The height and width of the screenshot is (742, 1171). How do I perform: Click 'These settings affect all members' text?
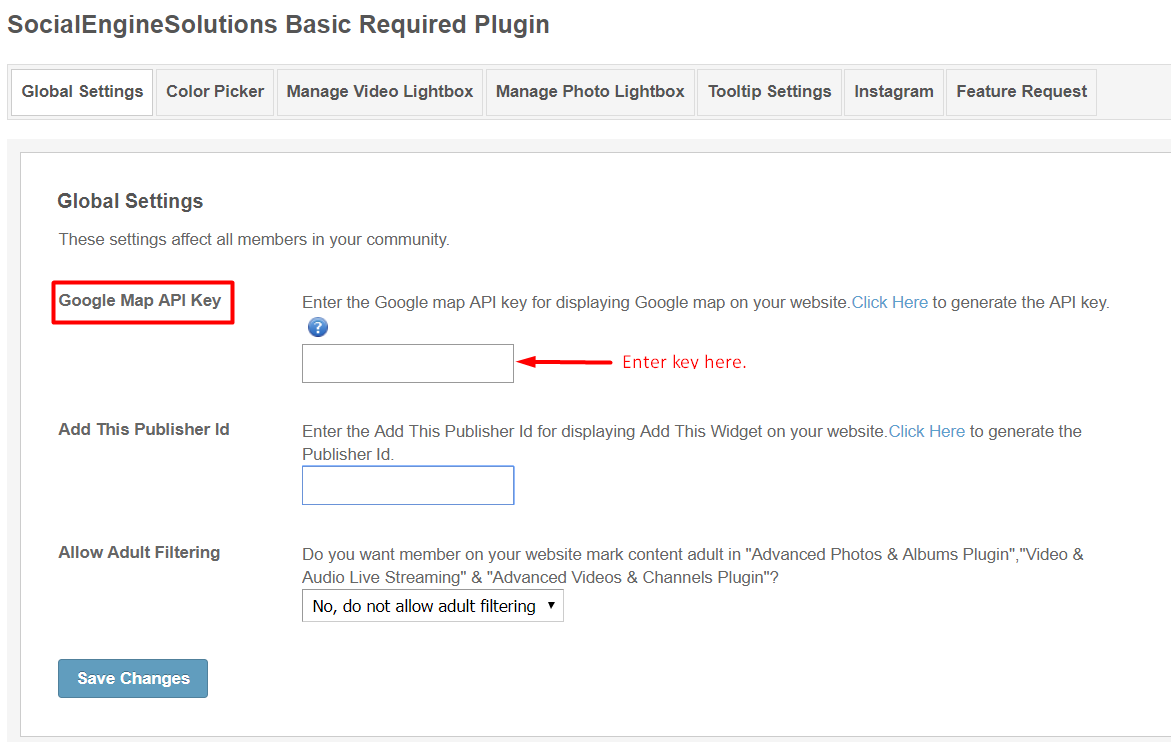coord(254,240)
